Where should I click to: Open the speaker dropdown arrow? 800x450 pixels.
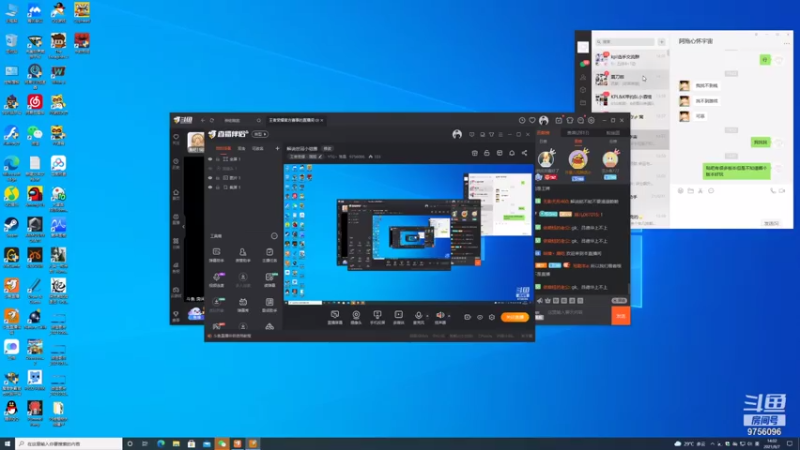tap(449, 316)
